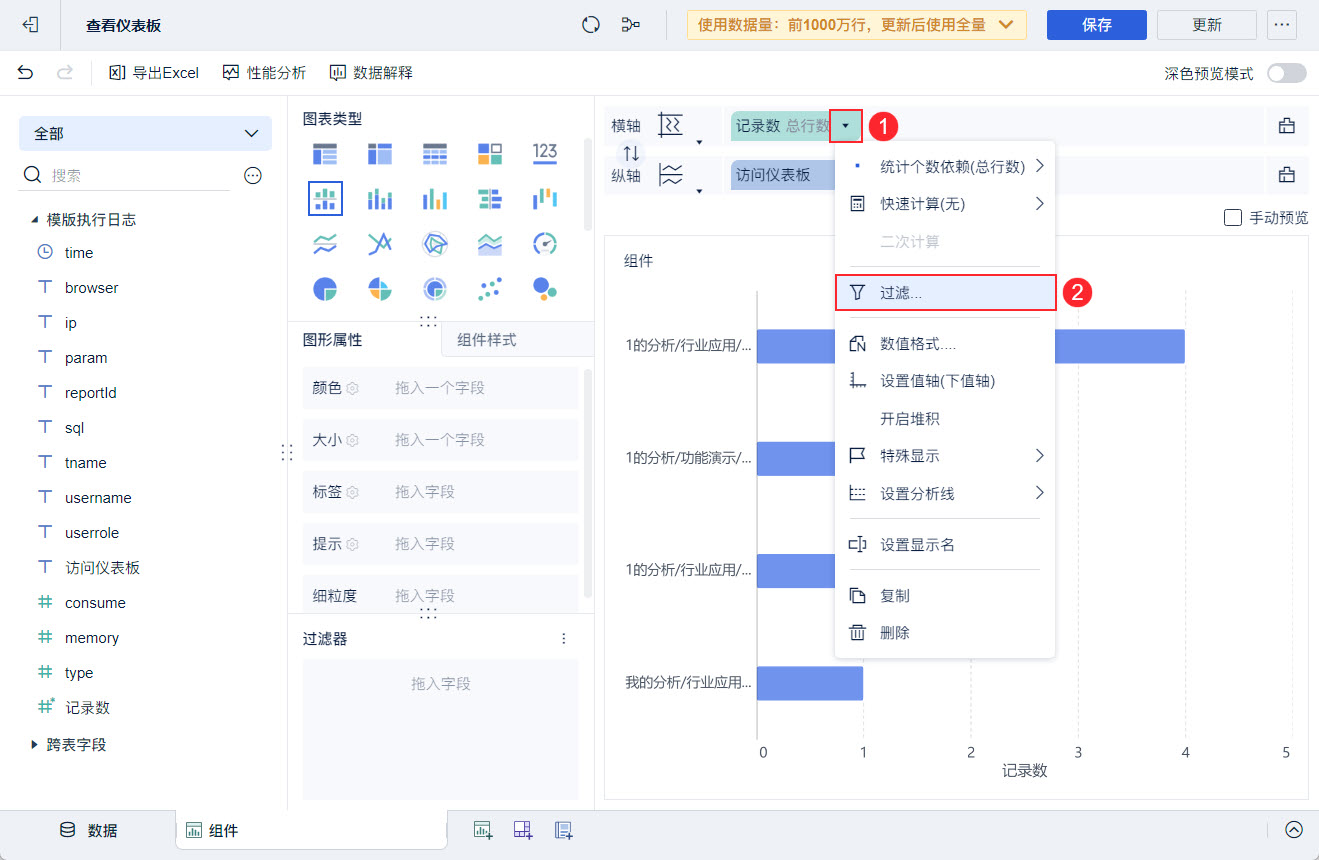
Task: Select the four-colored-tiles chart type
Action: pyautogui.click(x=490, y=153)
